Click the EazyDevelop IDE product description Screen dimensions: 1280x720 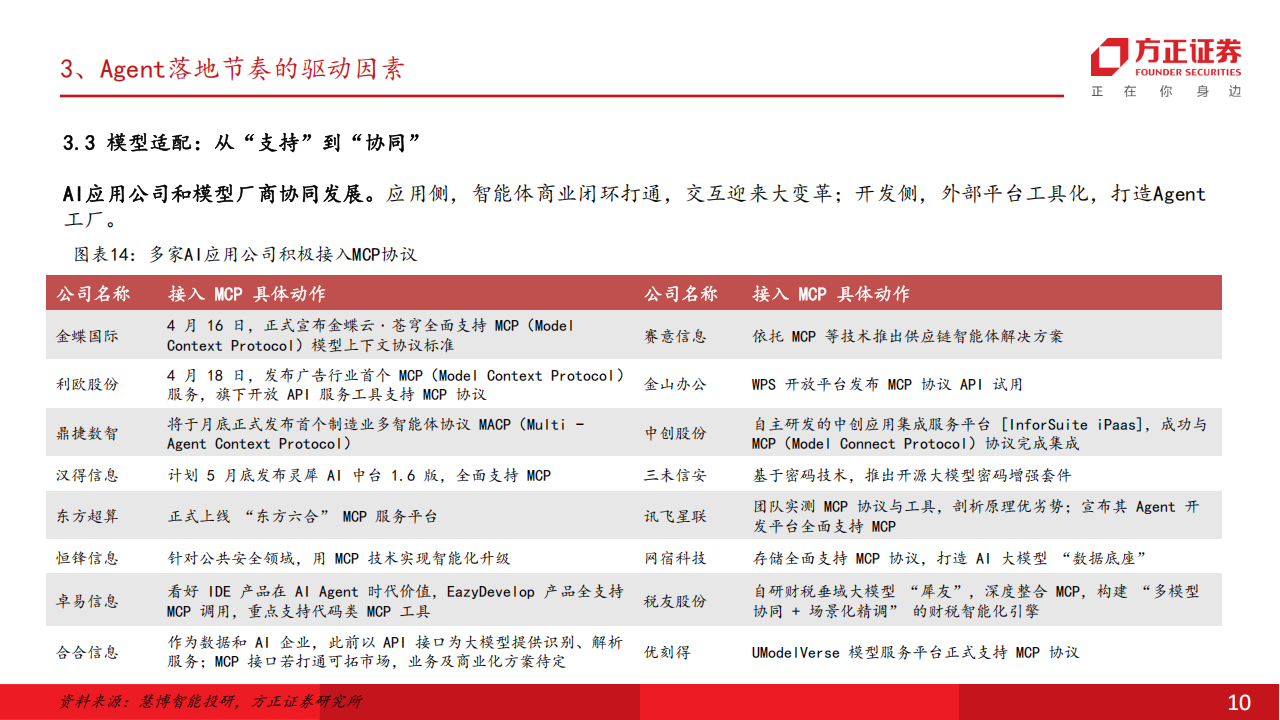click(x=395, y=601)
